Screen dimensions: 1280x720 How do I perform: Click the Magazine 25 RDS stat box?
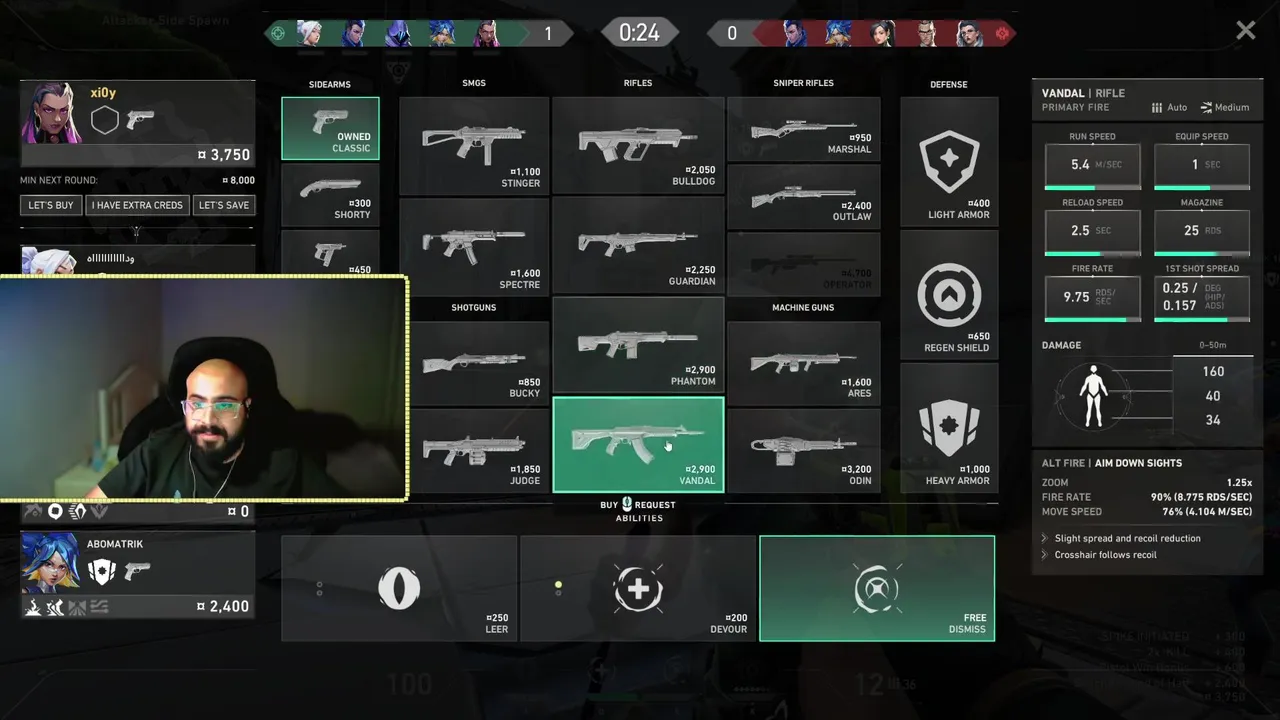pos(1202,232)
